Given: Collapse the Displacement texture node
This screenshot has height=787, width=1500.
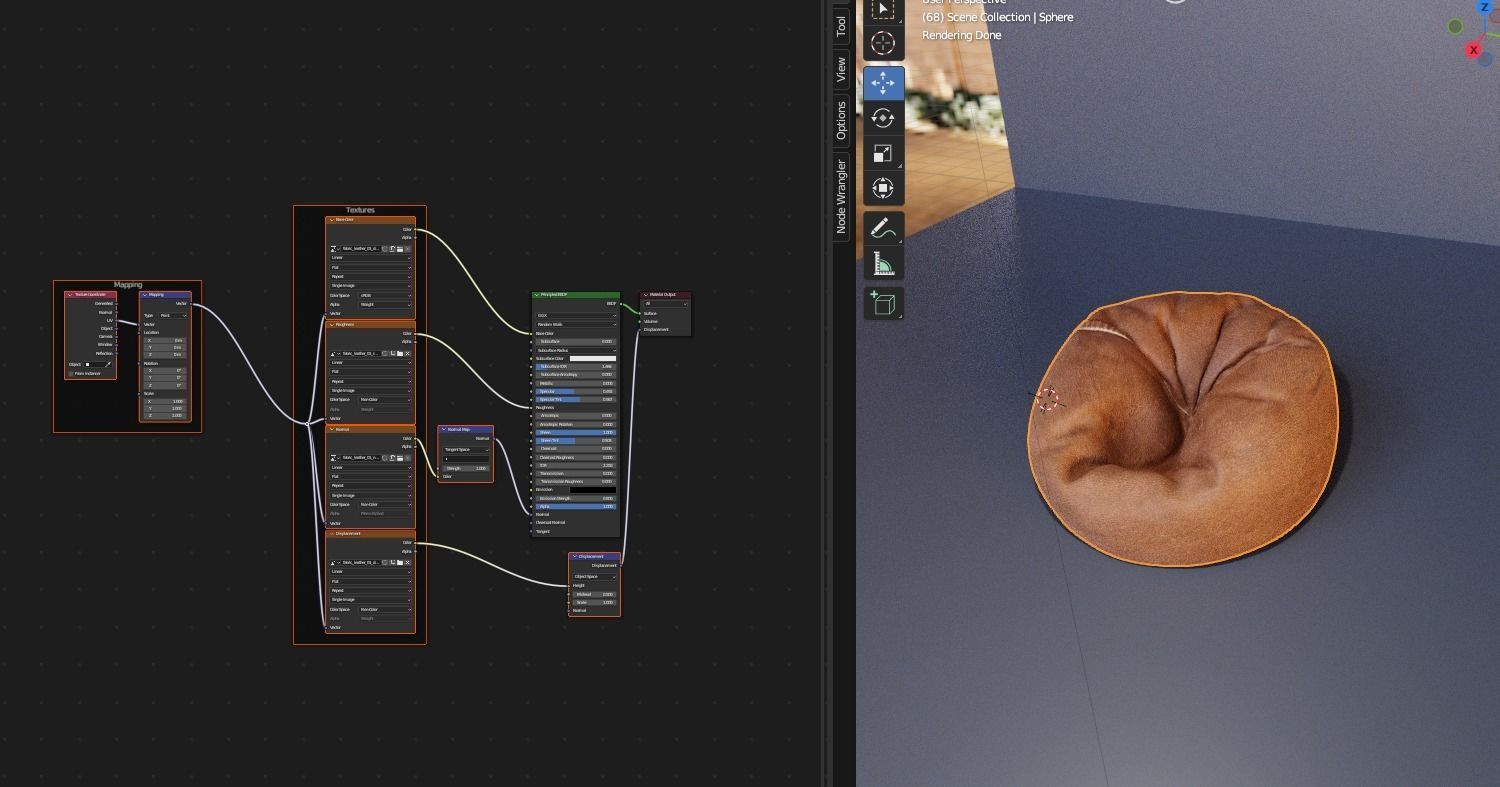Looking at the screenshot, I should (x=332, y=533).
